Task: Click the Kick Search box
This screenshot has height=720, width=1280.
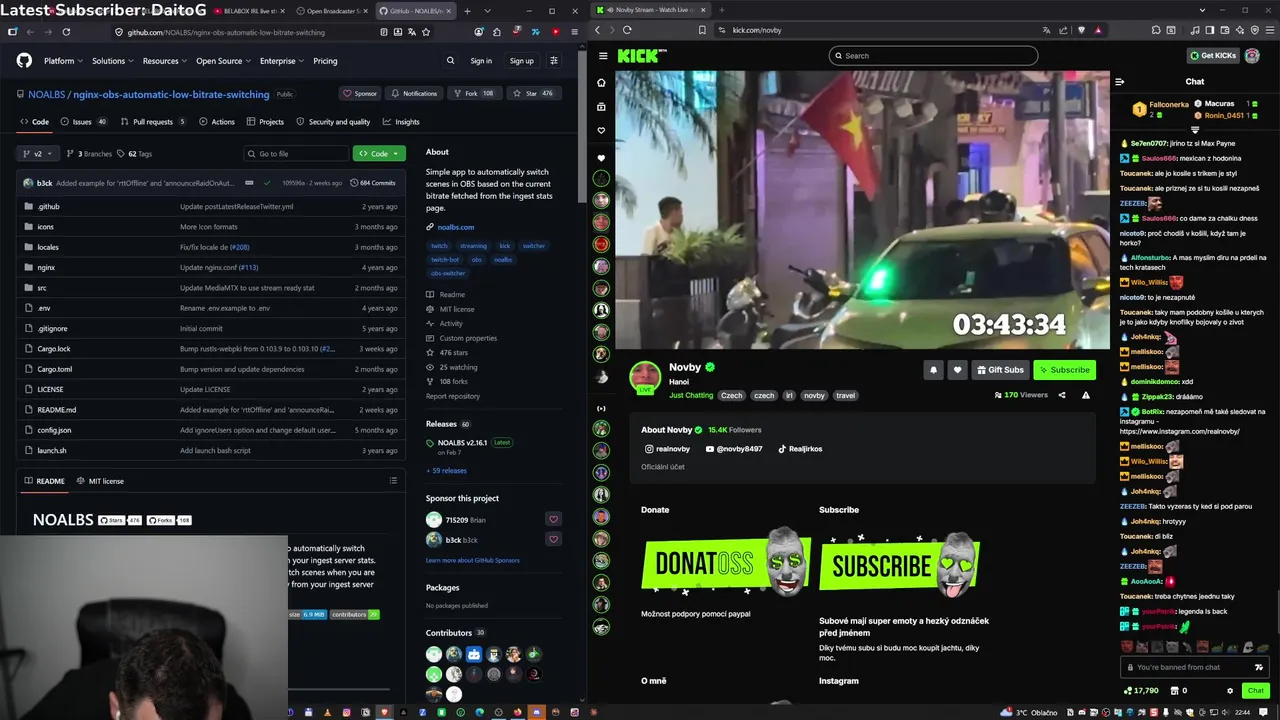Action: click(x=933, y=56)
